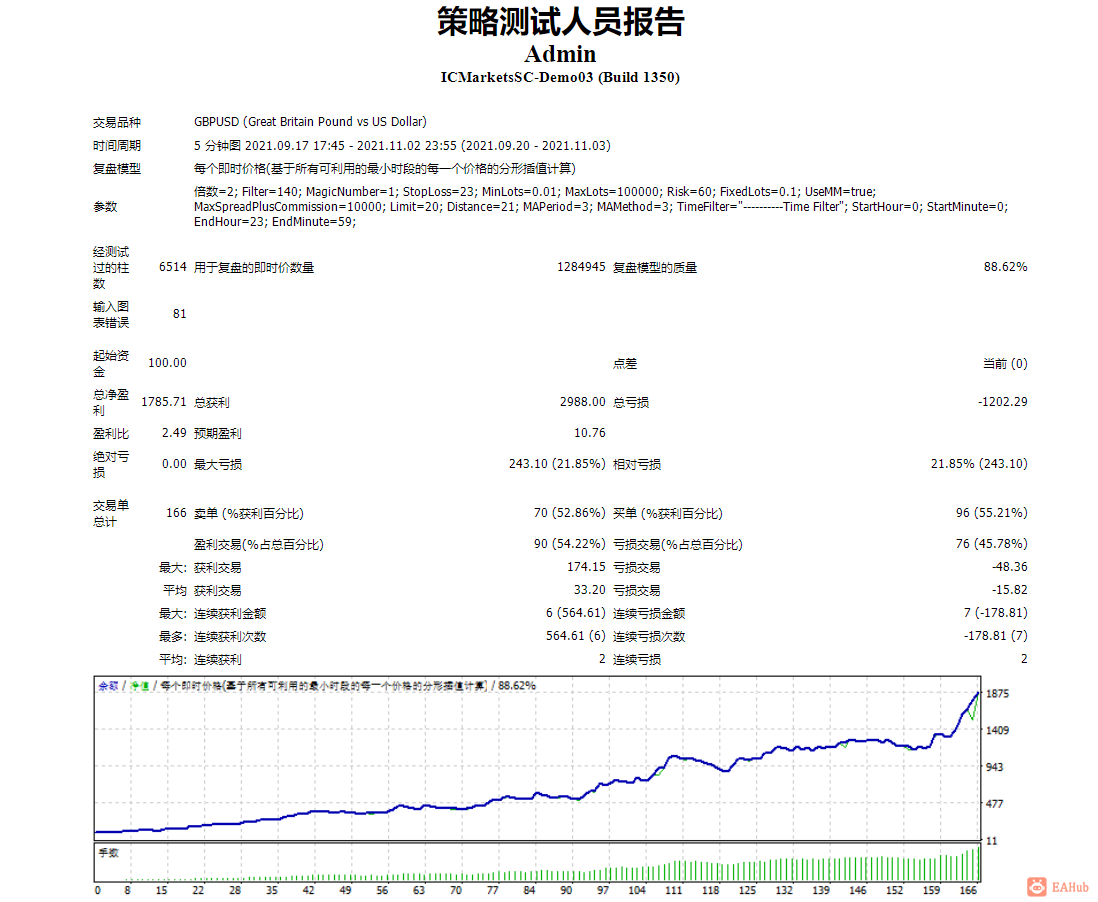The width and height of the screenshot is (1098, 902).
Task: Click the loss trades value 76 (45.78%)
Action: pos(992,544)
